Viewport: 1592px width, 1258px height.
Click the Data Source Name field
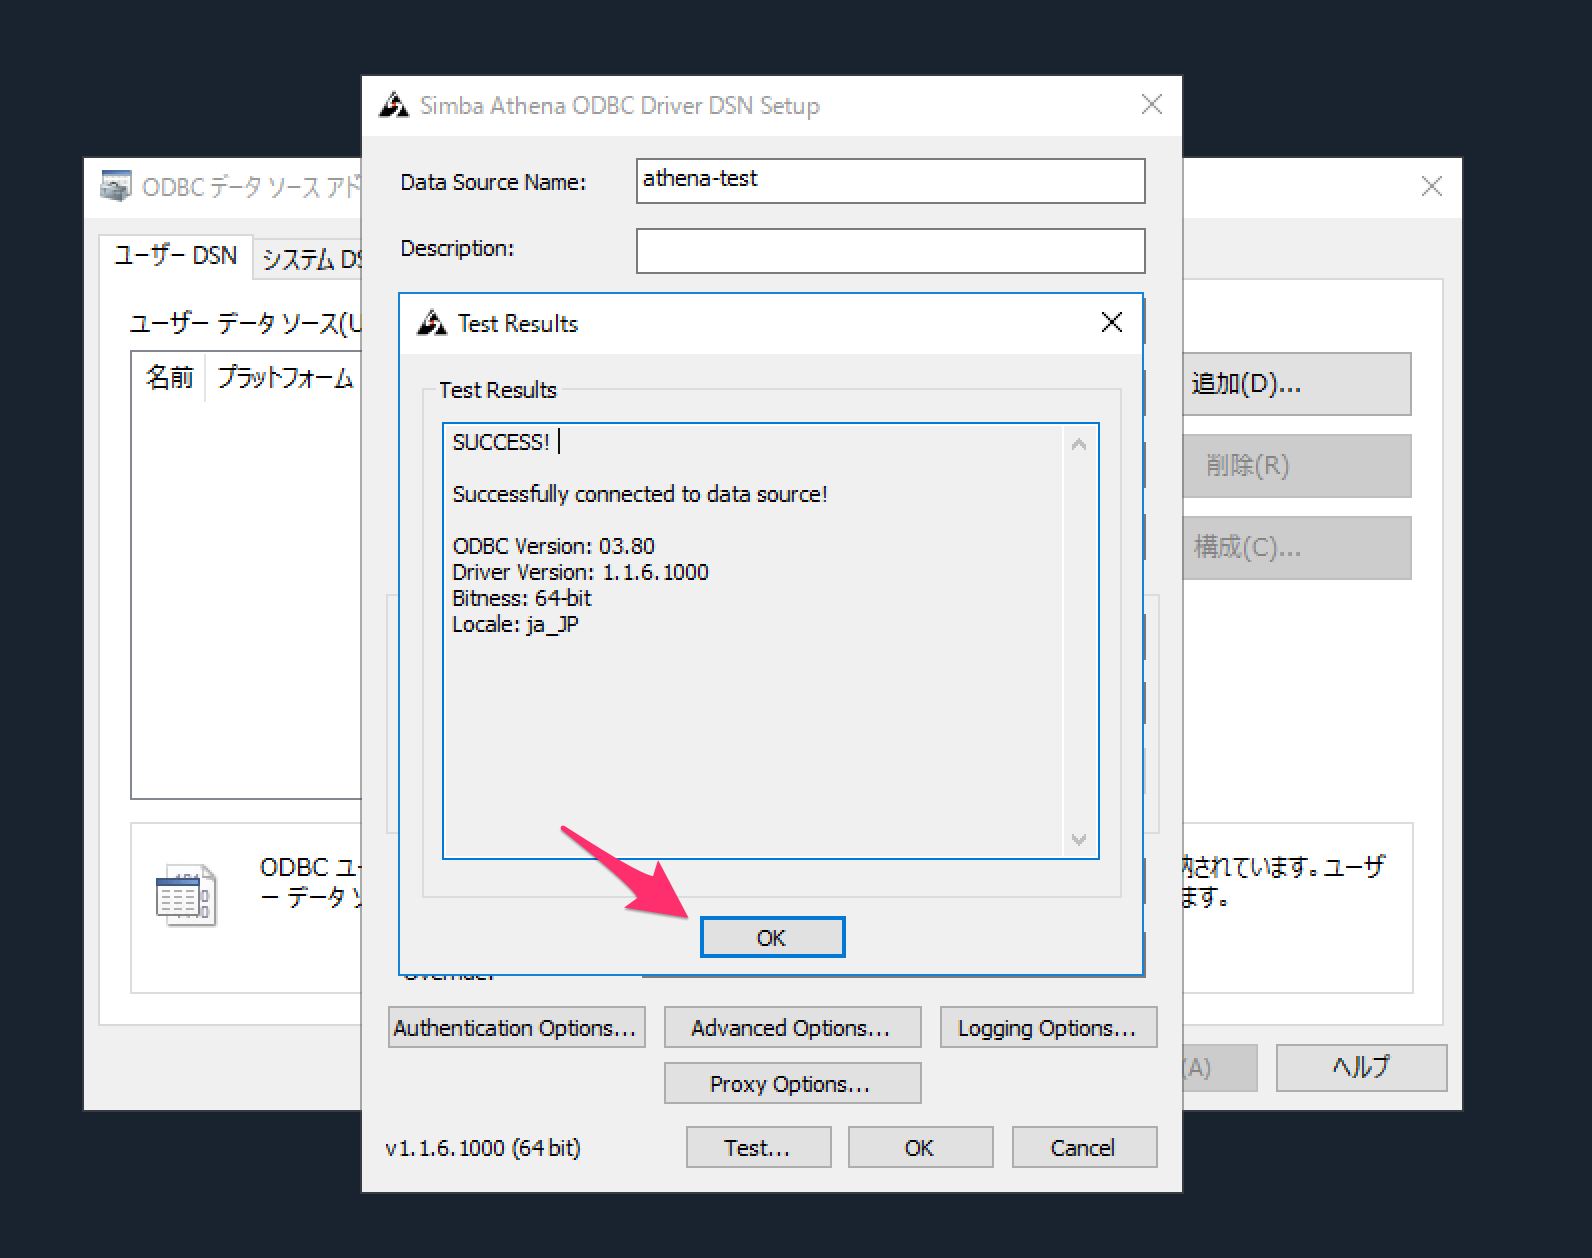[x=890, y=180]
